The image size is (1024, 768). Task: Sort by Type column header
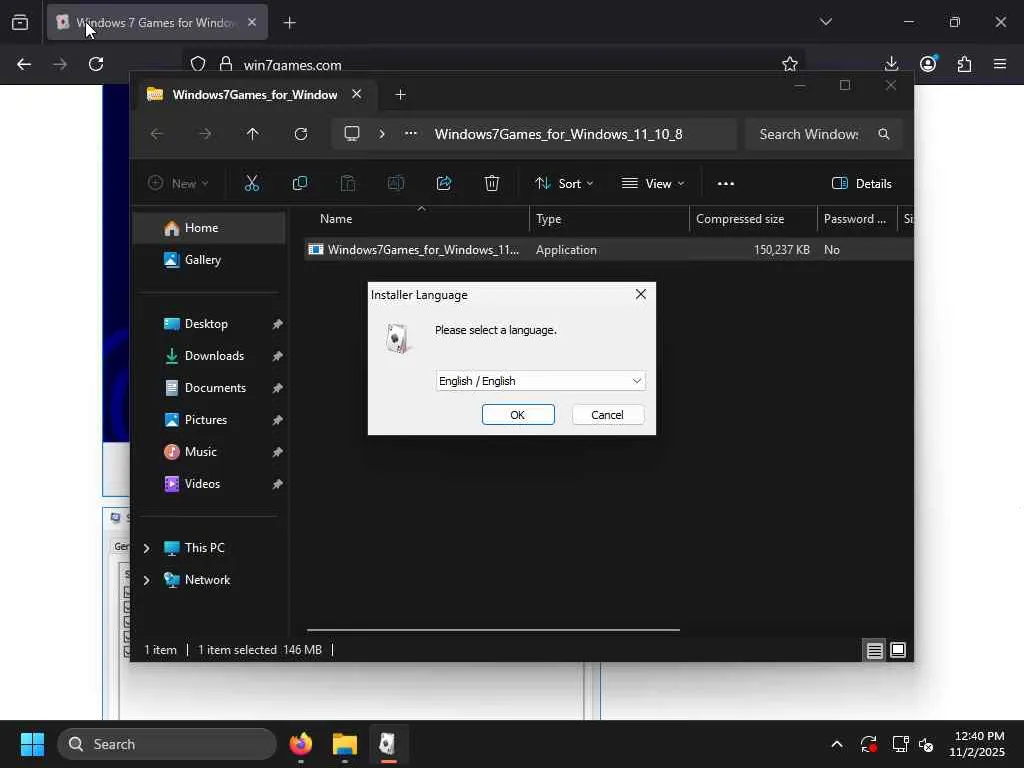(x=609, y=219)
